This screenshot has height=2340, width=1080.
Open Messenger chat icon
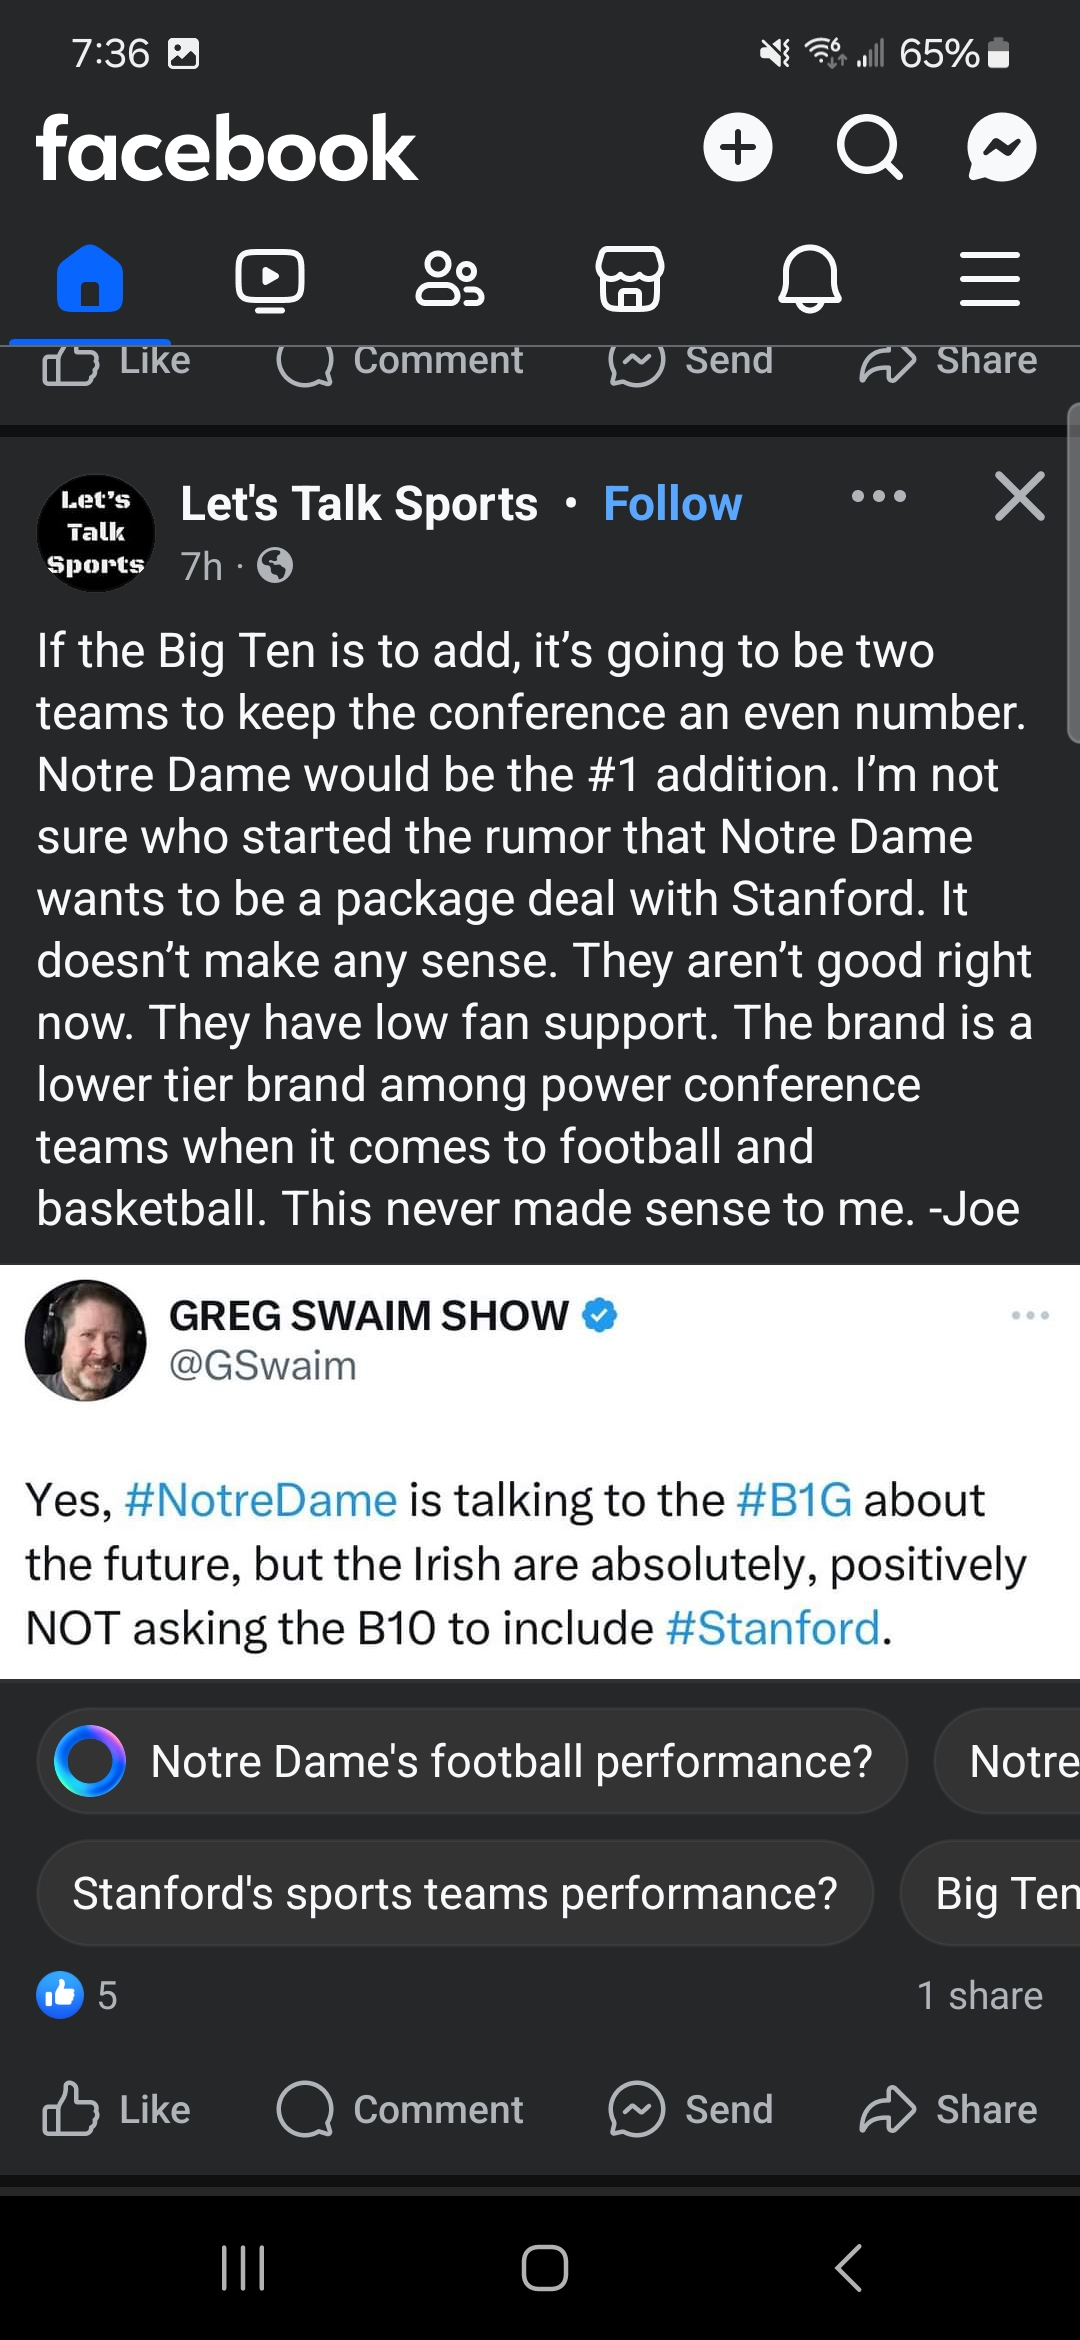point(1001,148)
